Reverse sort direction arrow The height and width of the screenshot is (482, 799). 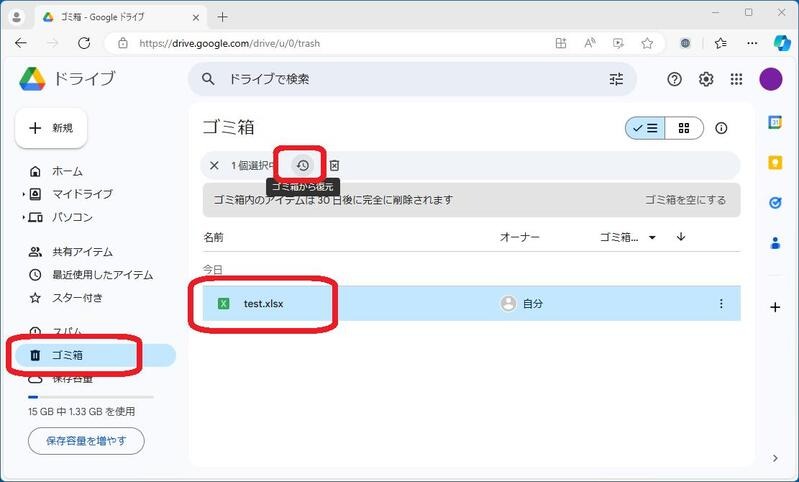point(681,236)
